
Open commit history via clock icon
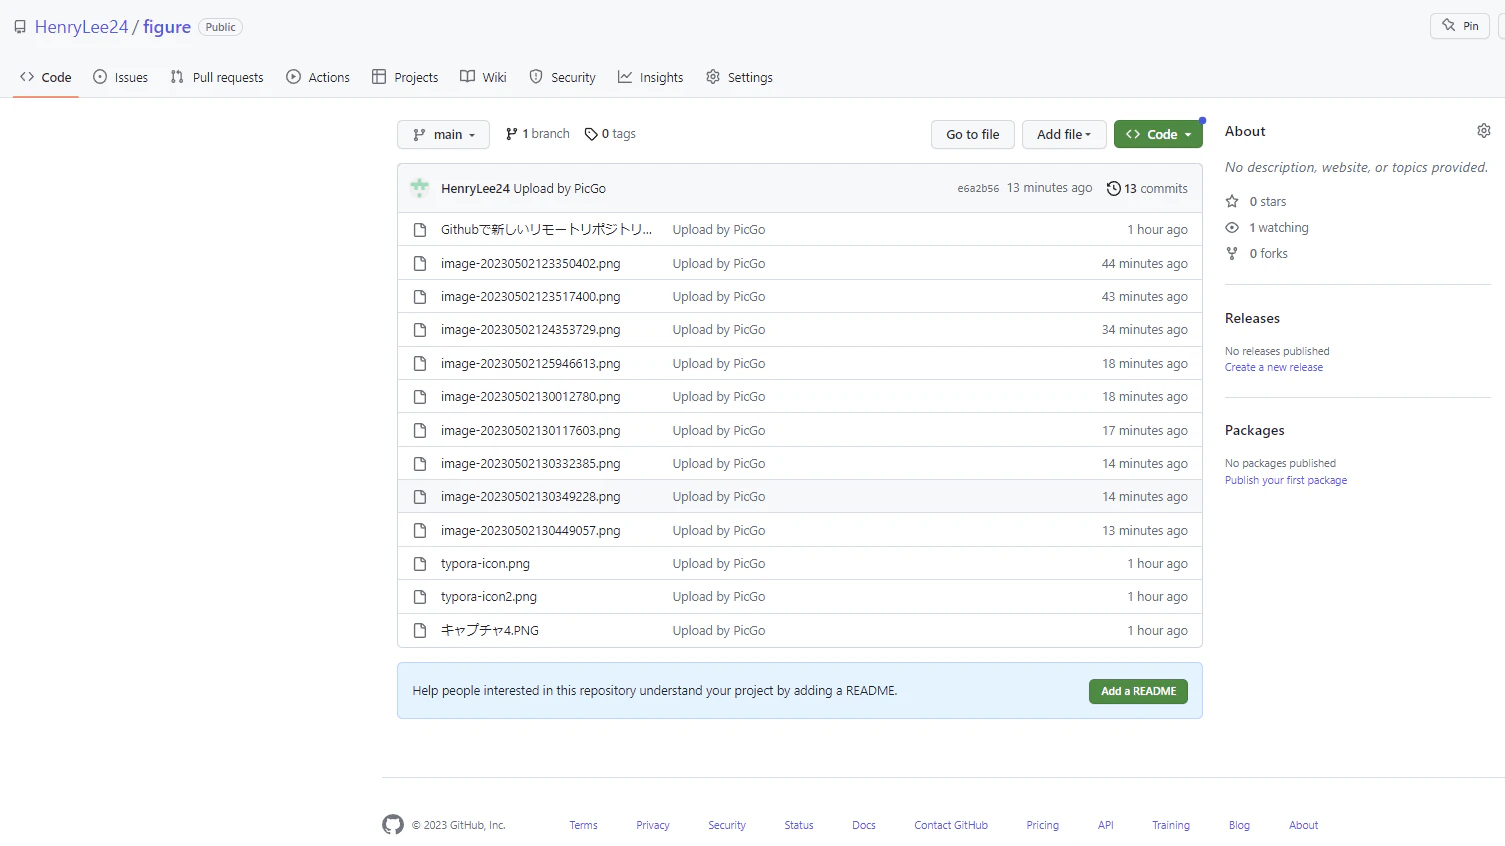tap(1113, 188)
